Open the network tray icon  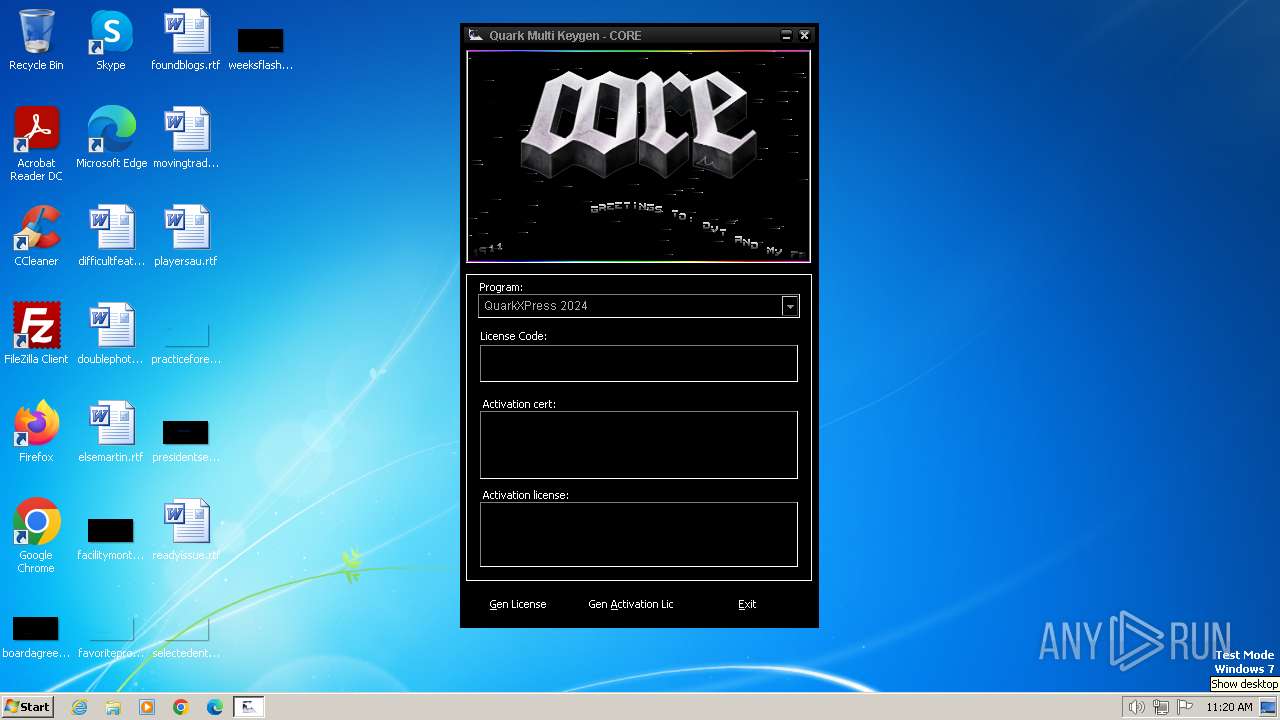pos(1161,707)
